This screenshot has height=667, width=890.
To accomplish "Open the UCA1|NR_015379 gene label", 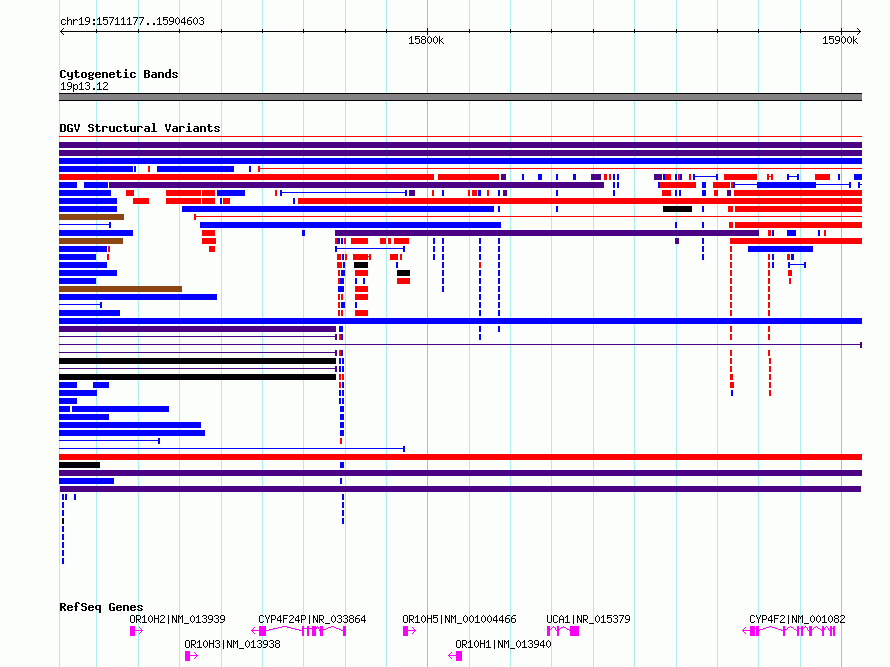I will [x=588, y=619].
